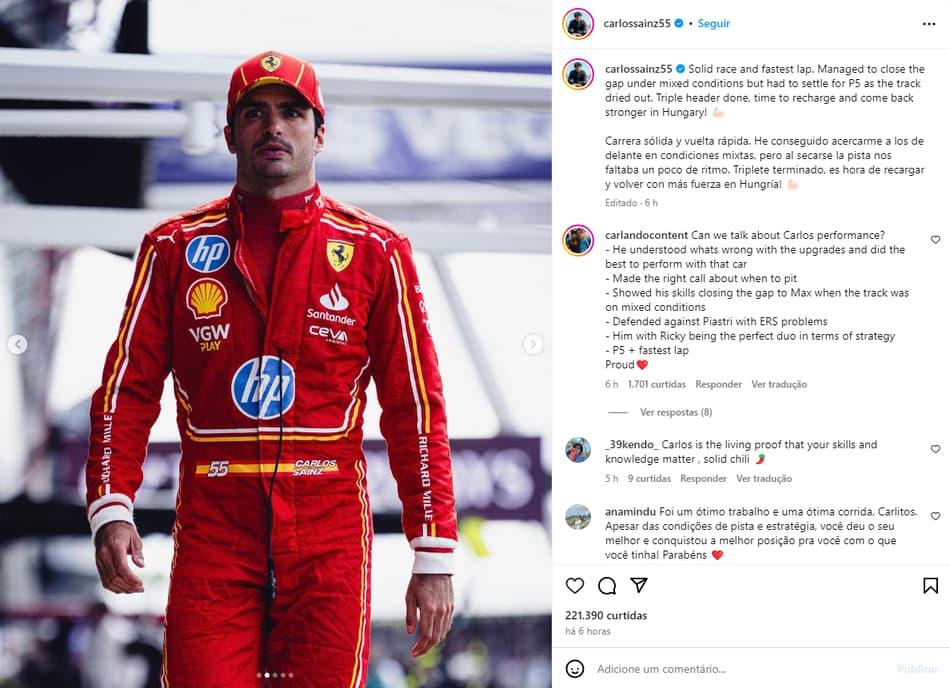Go to next photo arrow
The height and width of the screenshot is (688, 950).
(533, 344)
